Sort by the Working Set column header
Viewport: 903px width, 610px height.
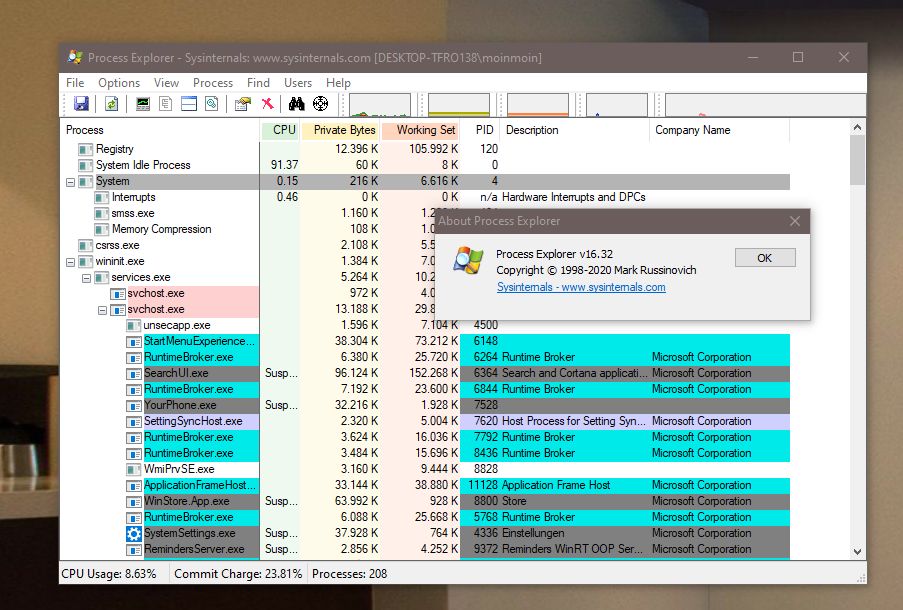[420, 130]
